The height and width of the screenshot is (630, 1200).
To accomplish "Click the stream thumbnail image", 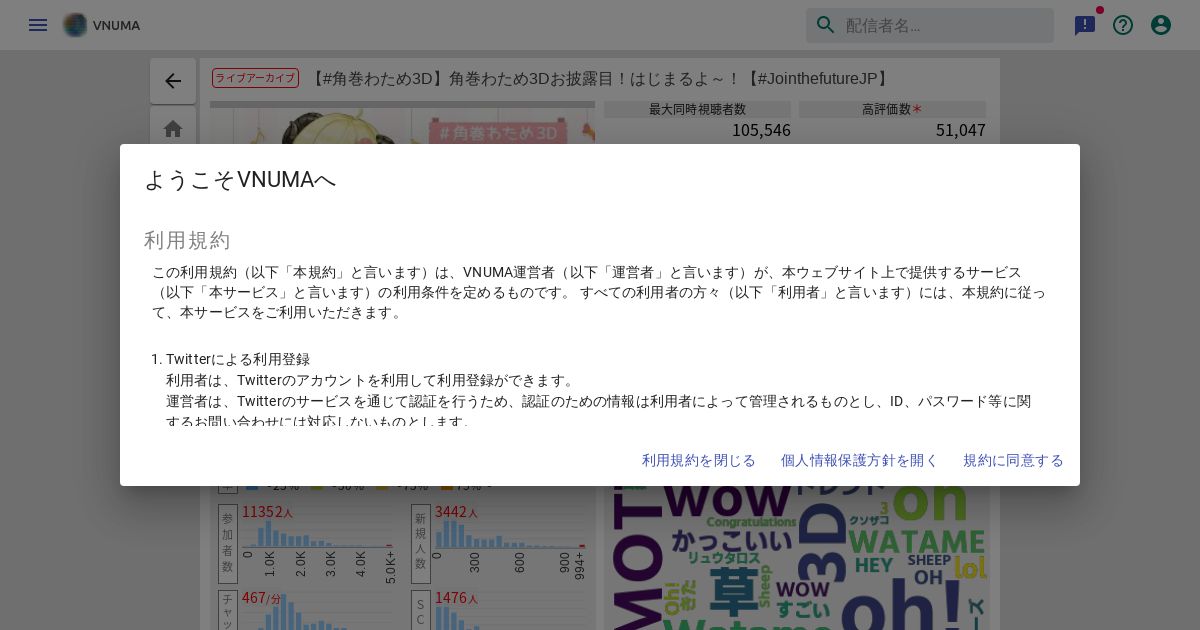I will [403, 124].
